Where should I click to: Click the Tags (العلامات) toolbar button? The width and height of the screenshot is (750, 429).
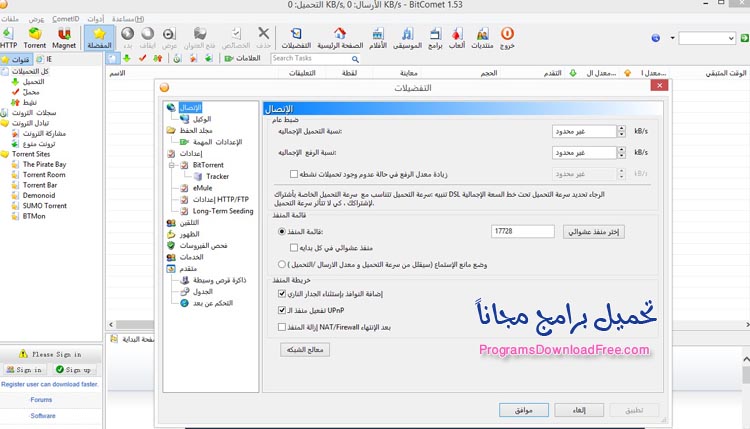click(243, 58)
